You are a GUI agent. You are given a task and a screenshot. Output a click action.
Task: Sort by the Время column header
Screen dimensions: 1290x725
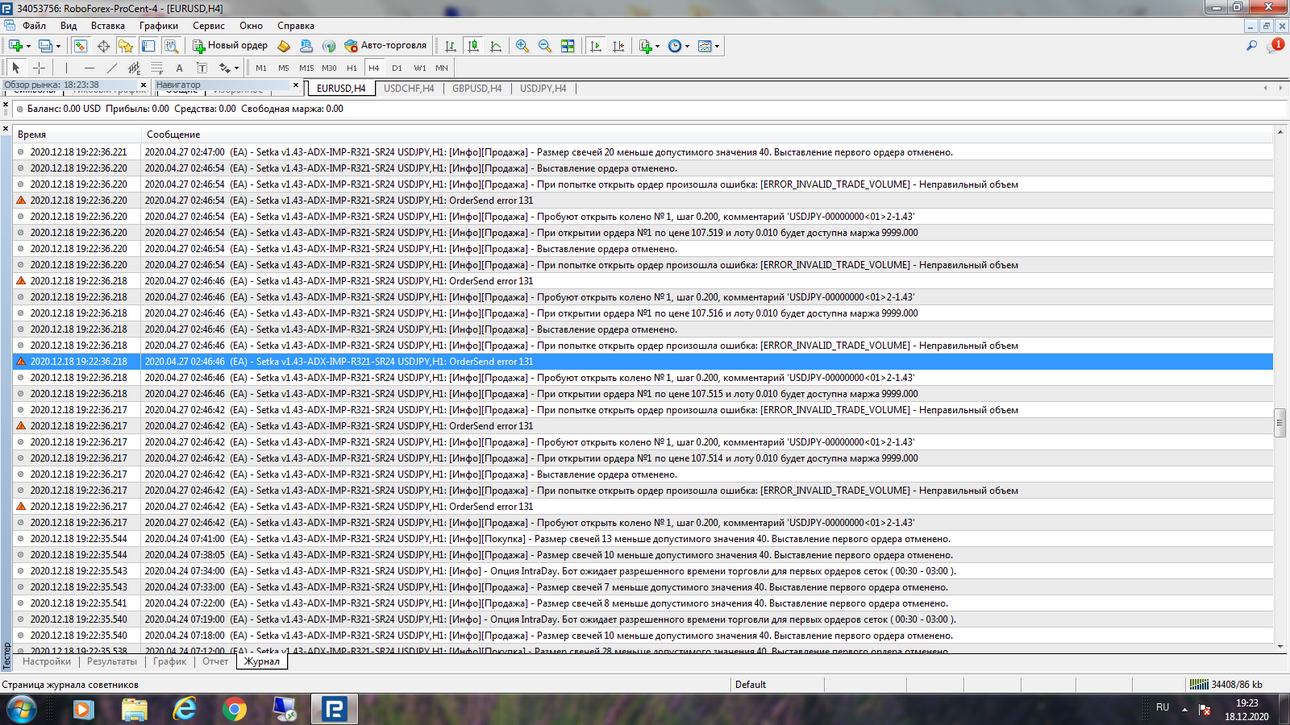[77, 134]
